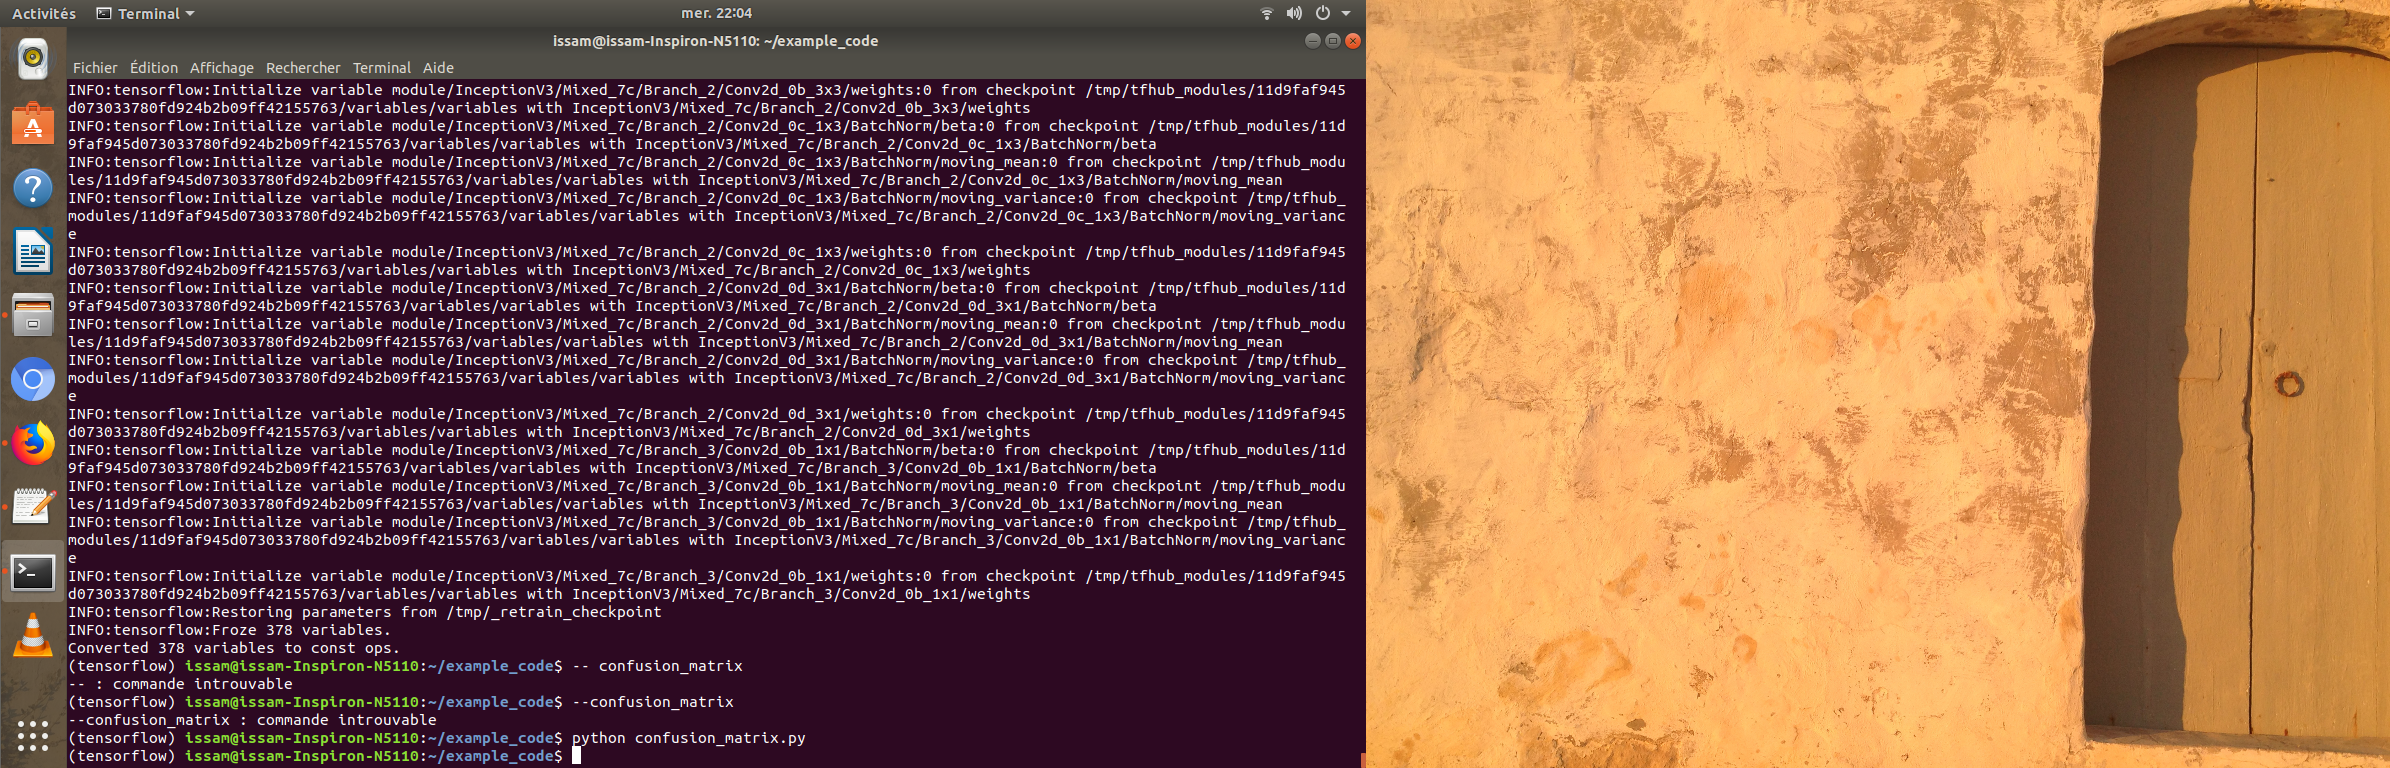Launch Ubuntu Software from the dock
Image resolution: width=2390 pixels, height=768 pixels.
click(x=33, y=124)
